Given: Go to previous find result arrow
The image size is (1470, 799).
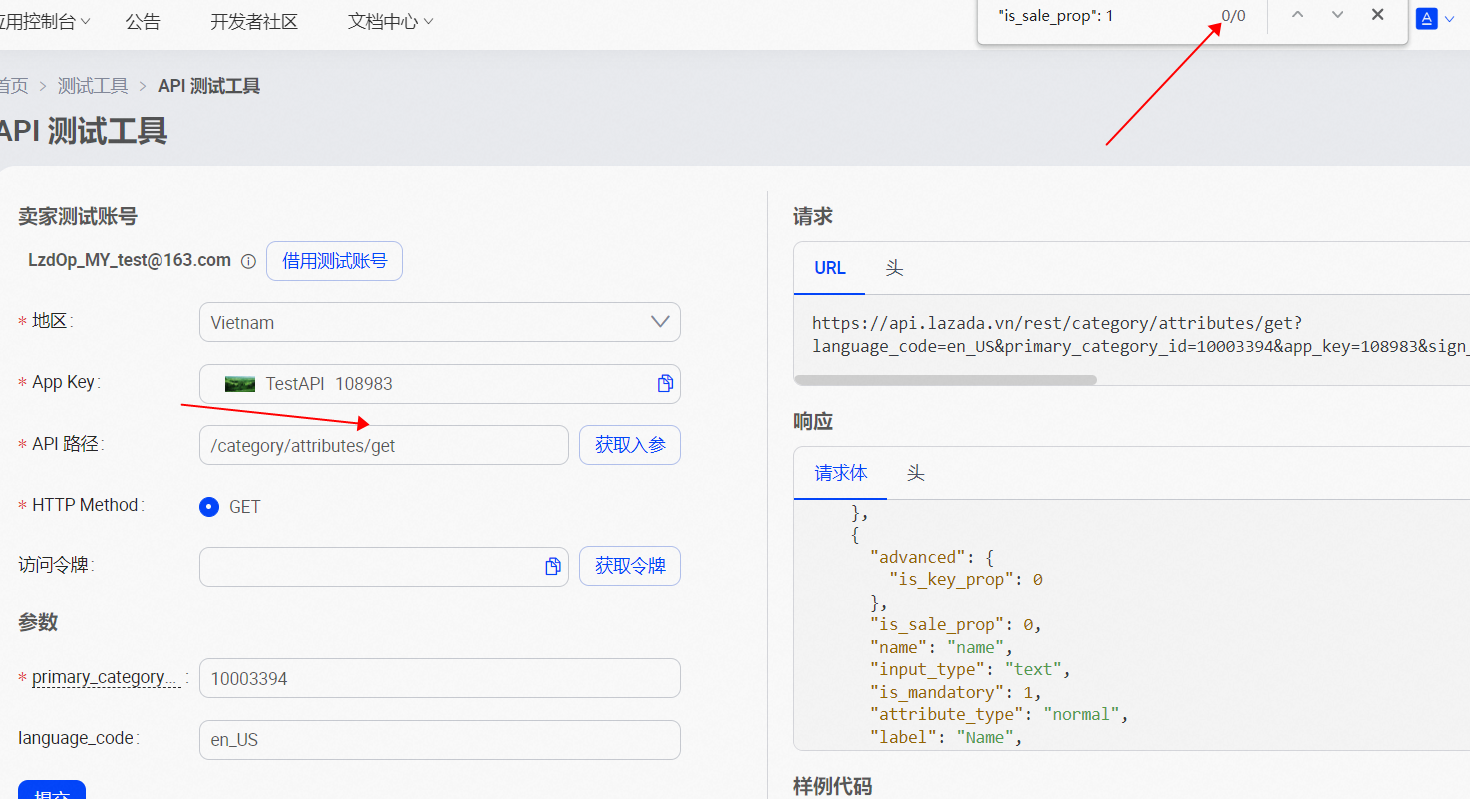Looking at the screenshot, I should tap(1297, 15).
